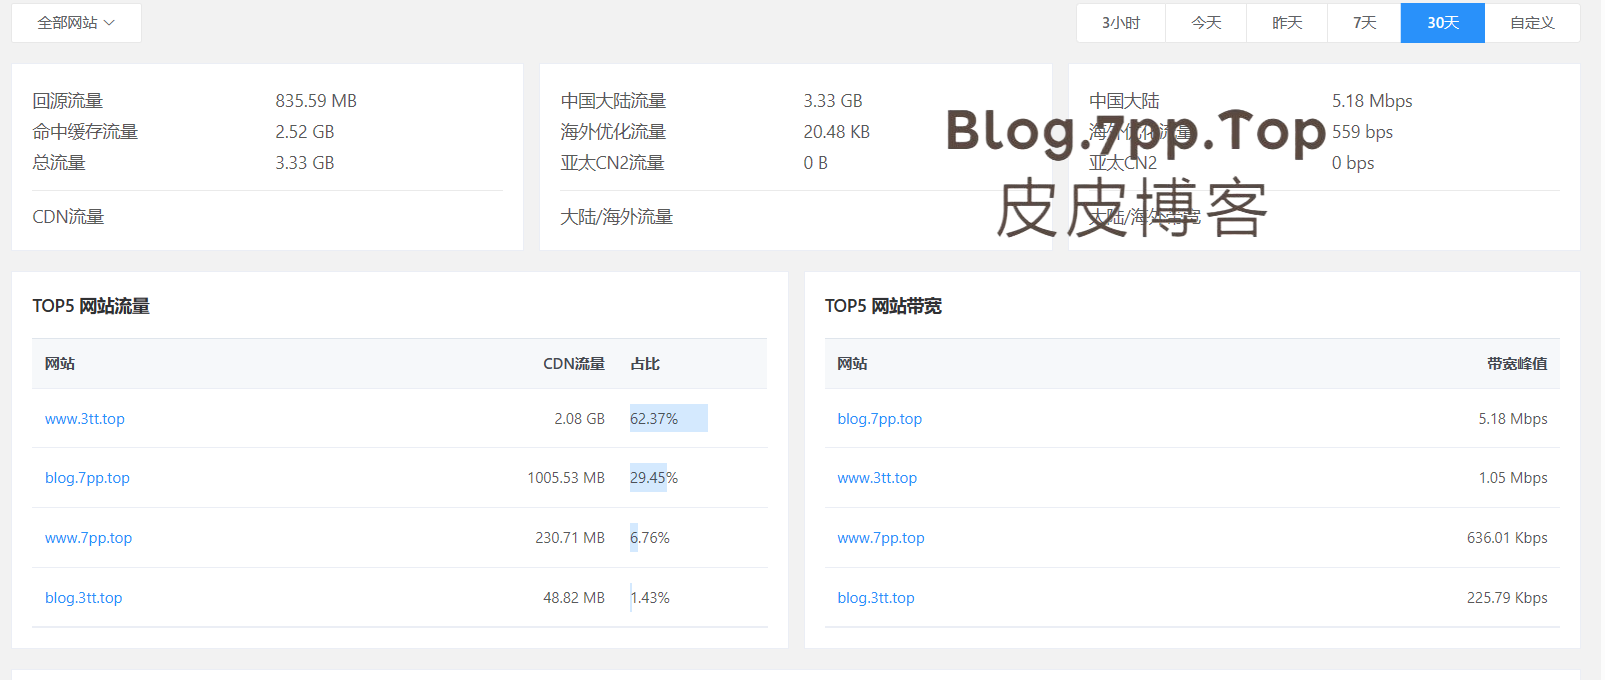Click the 占比 column header
1605x680 pixels.
click(x=645, y=364)
